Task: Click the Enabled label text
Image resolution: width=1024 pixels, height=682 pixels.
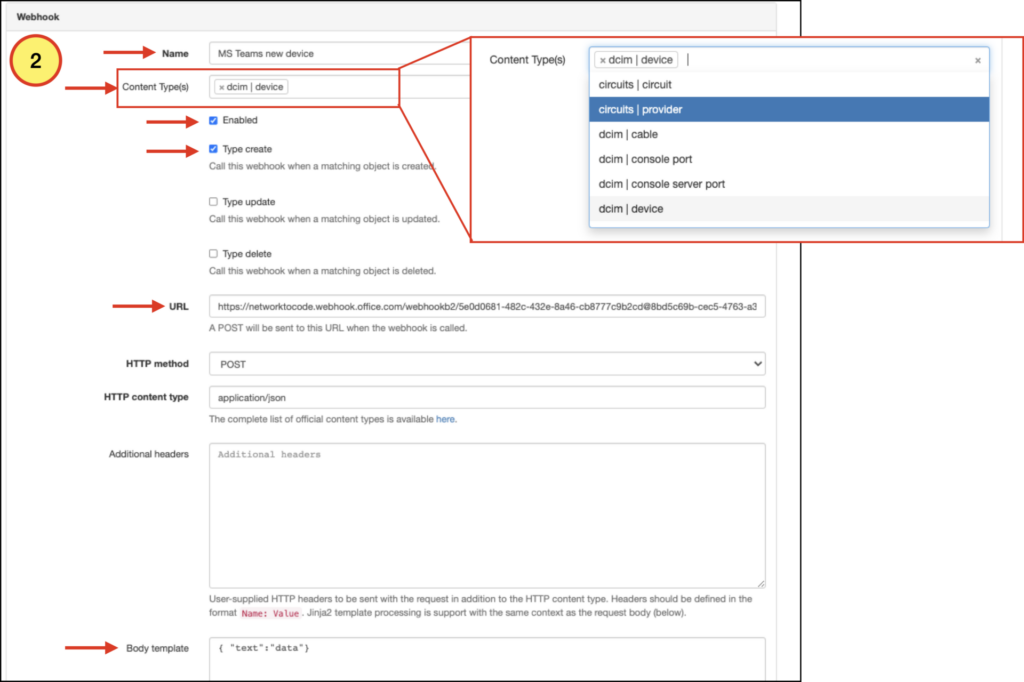Action: (240, 120)
